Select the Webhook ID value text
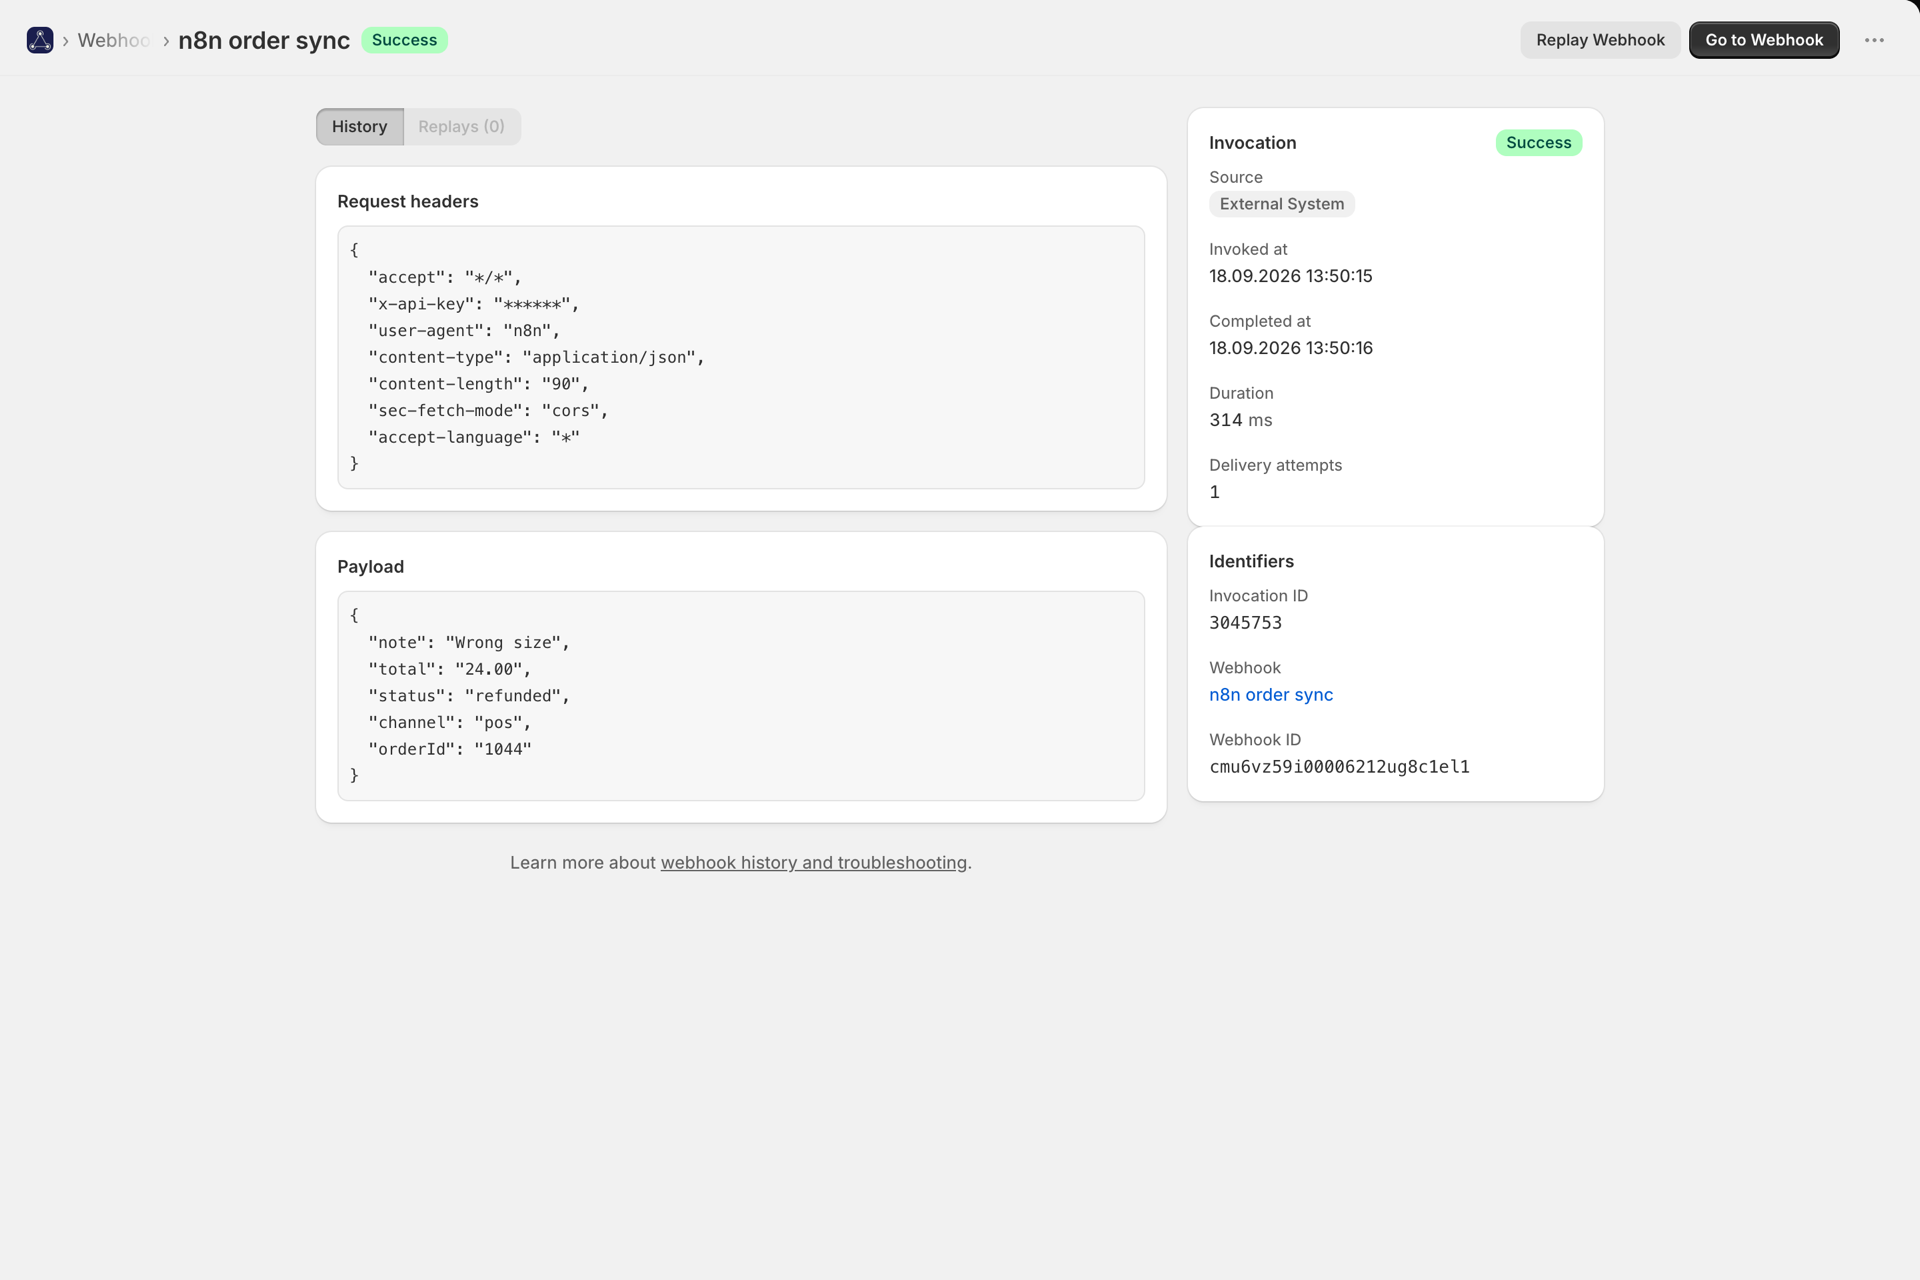Screen dimensions: 1920x1280 point(1339,767)
